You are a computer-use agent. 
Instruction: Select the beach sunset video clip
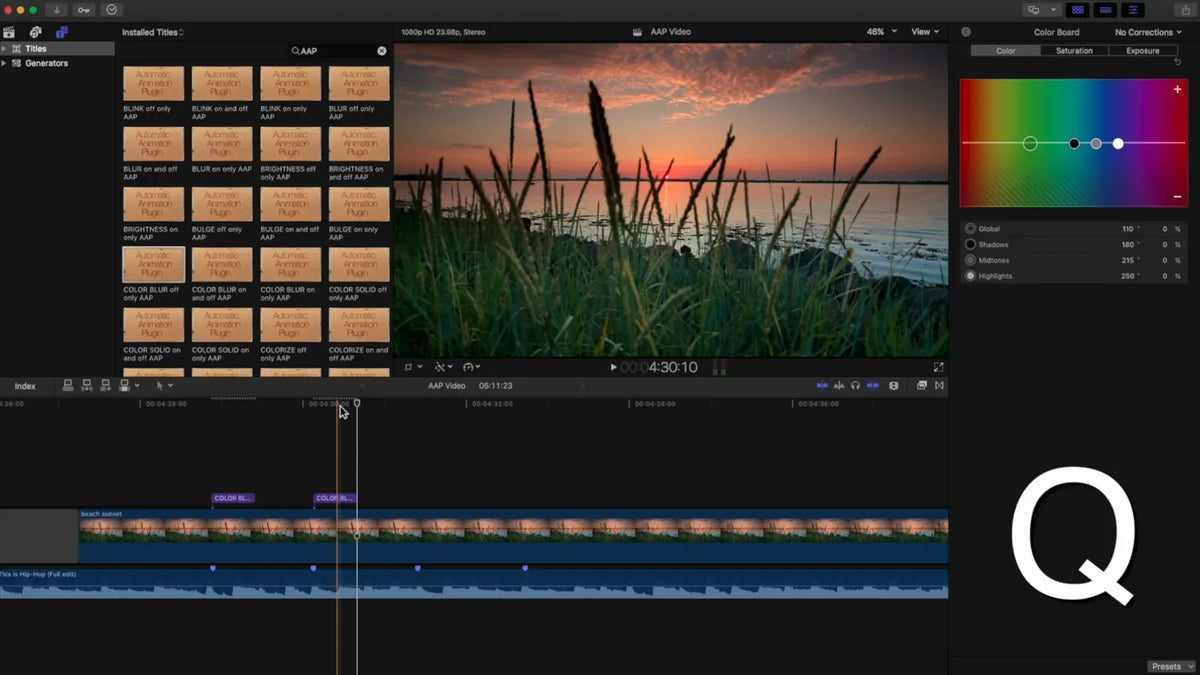coord(514,536)
